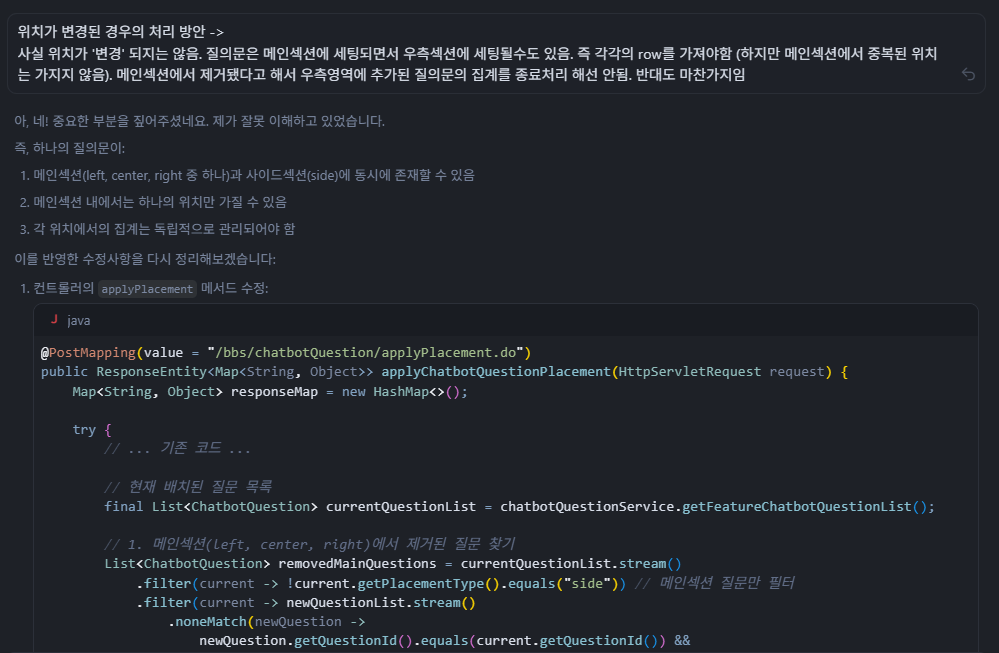Click the "// 현재 배치된 질문 목록" comment
This screenshot has height=653, width=999.
tap(188, 487)
